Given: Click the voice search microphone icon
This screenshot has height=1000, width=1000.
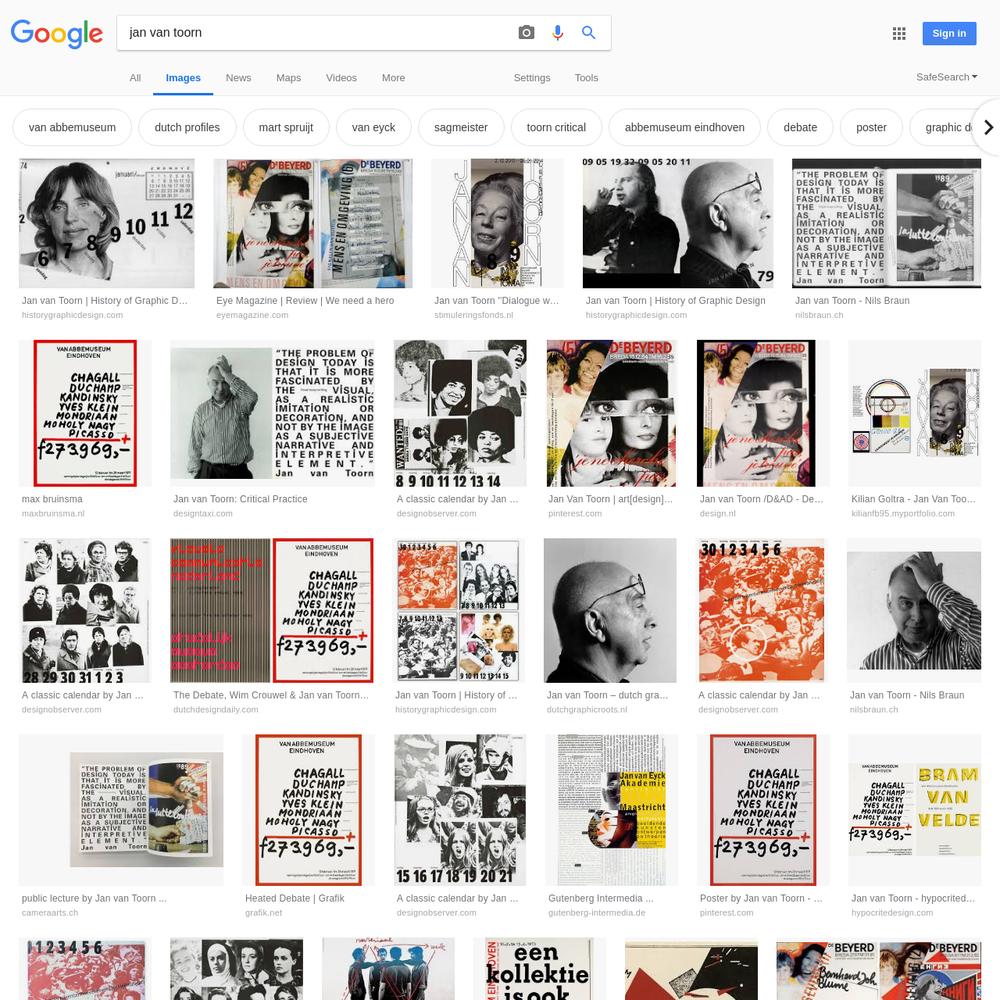Looking at the screenshot, I should [557, 33].
